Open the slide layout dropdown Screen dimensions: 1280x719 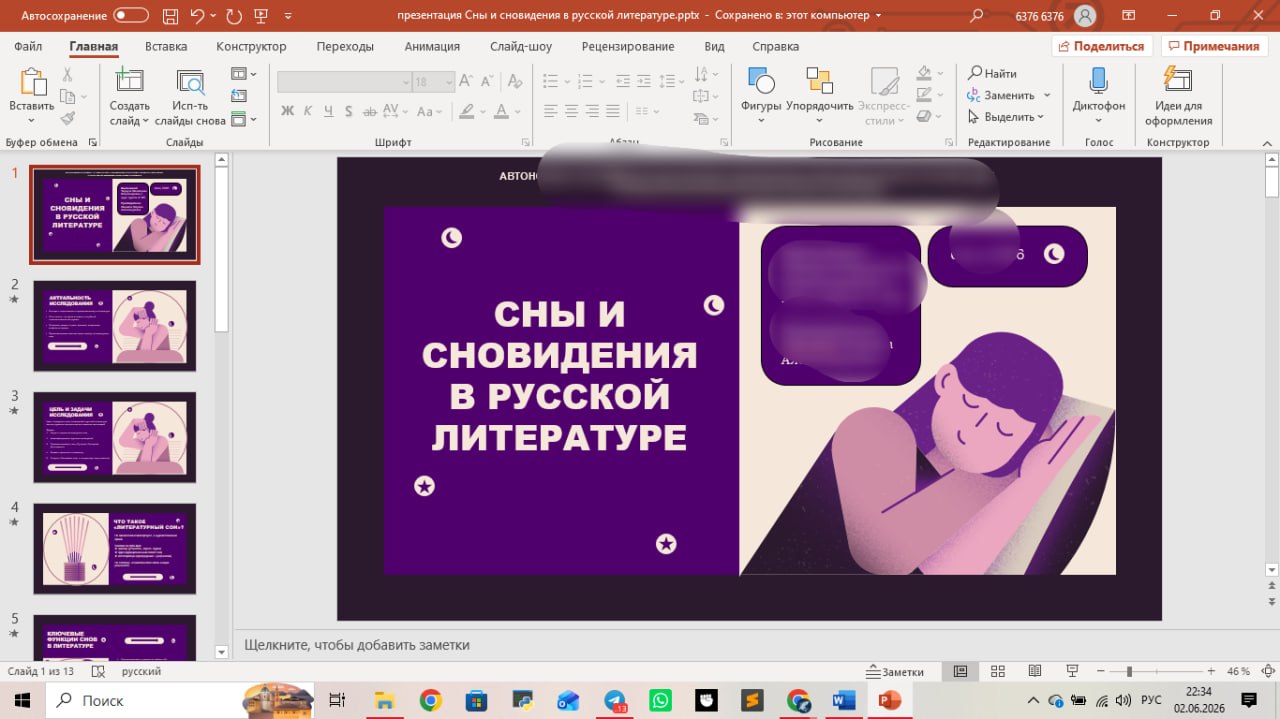tap(244, 74)
